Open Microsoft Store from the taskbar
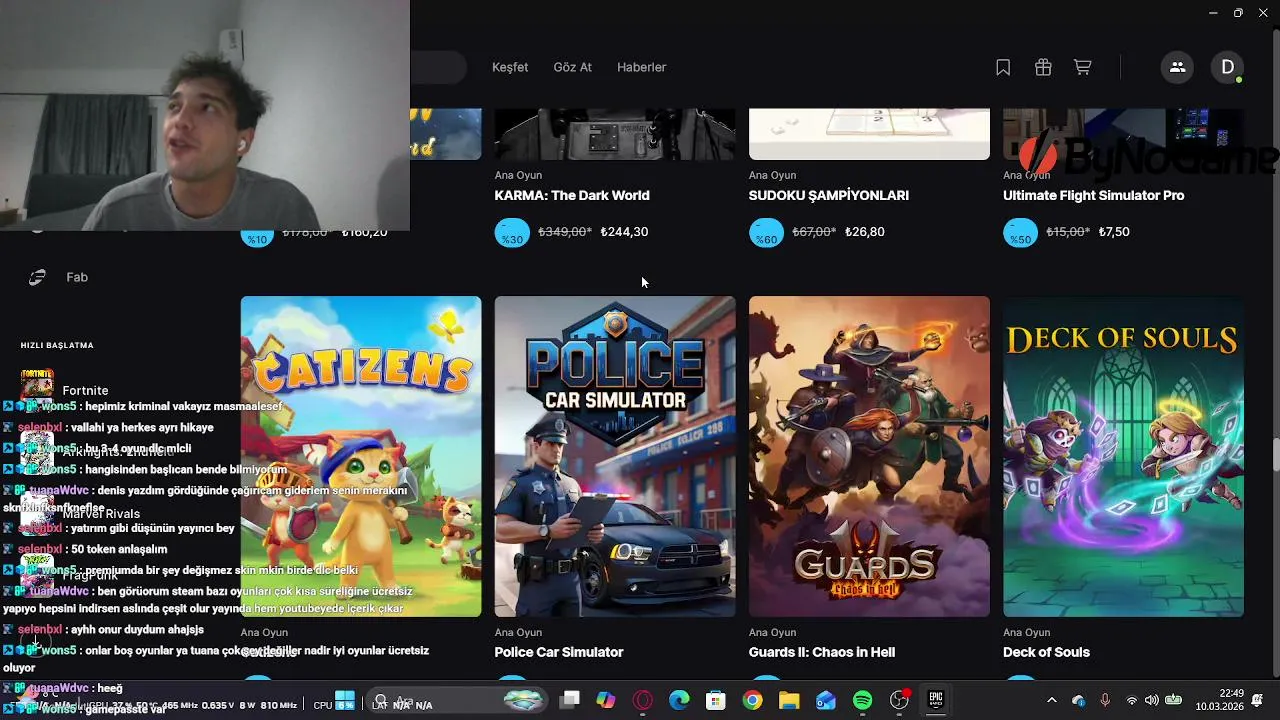This screenshot has height=720, width=1280. click(715, 700)
